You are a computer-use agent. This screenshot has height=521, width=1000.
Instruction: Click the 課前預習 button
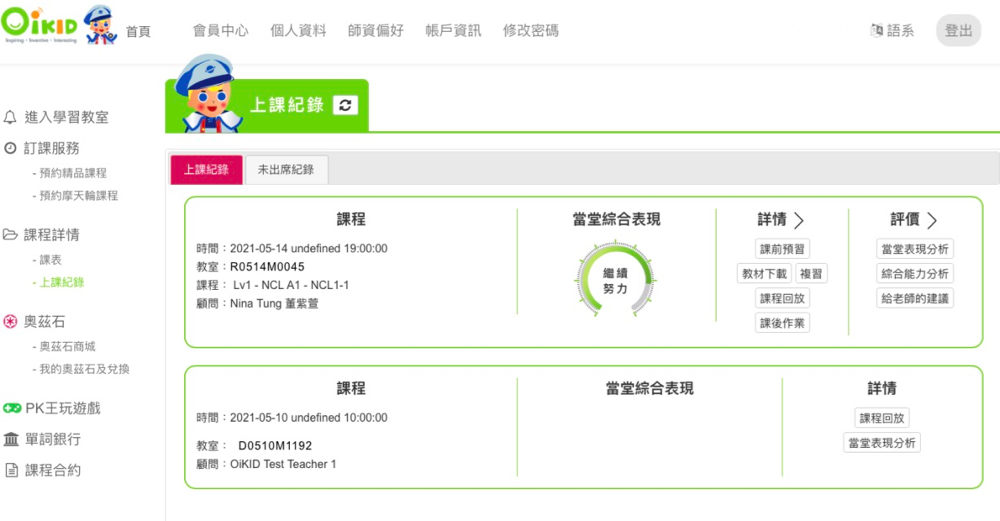click(x=782, y=249)
